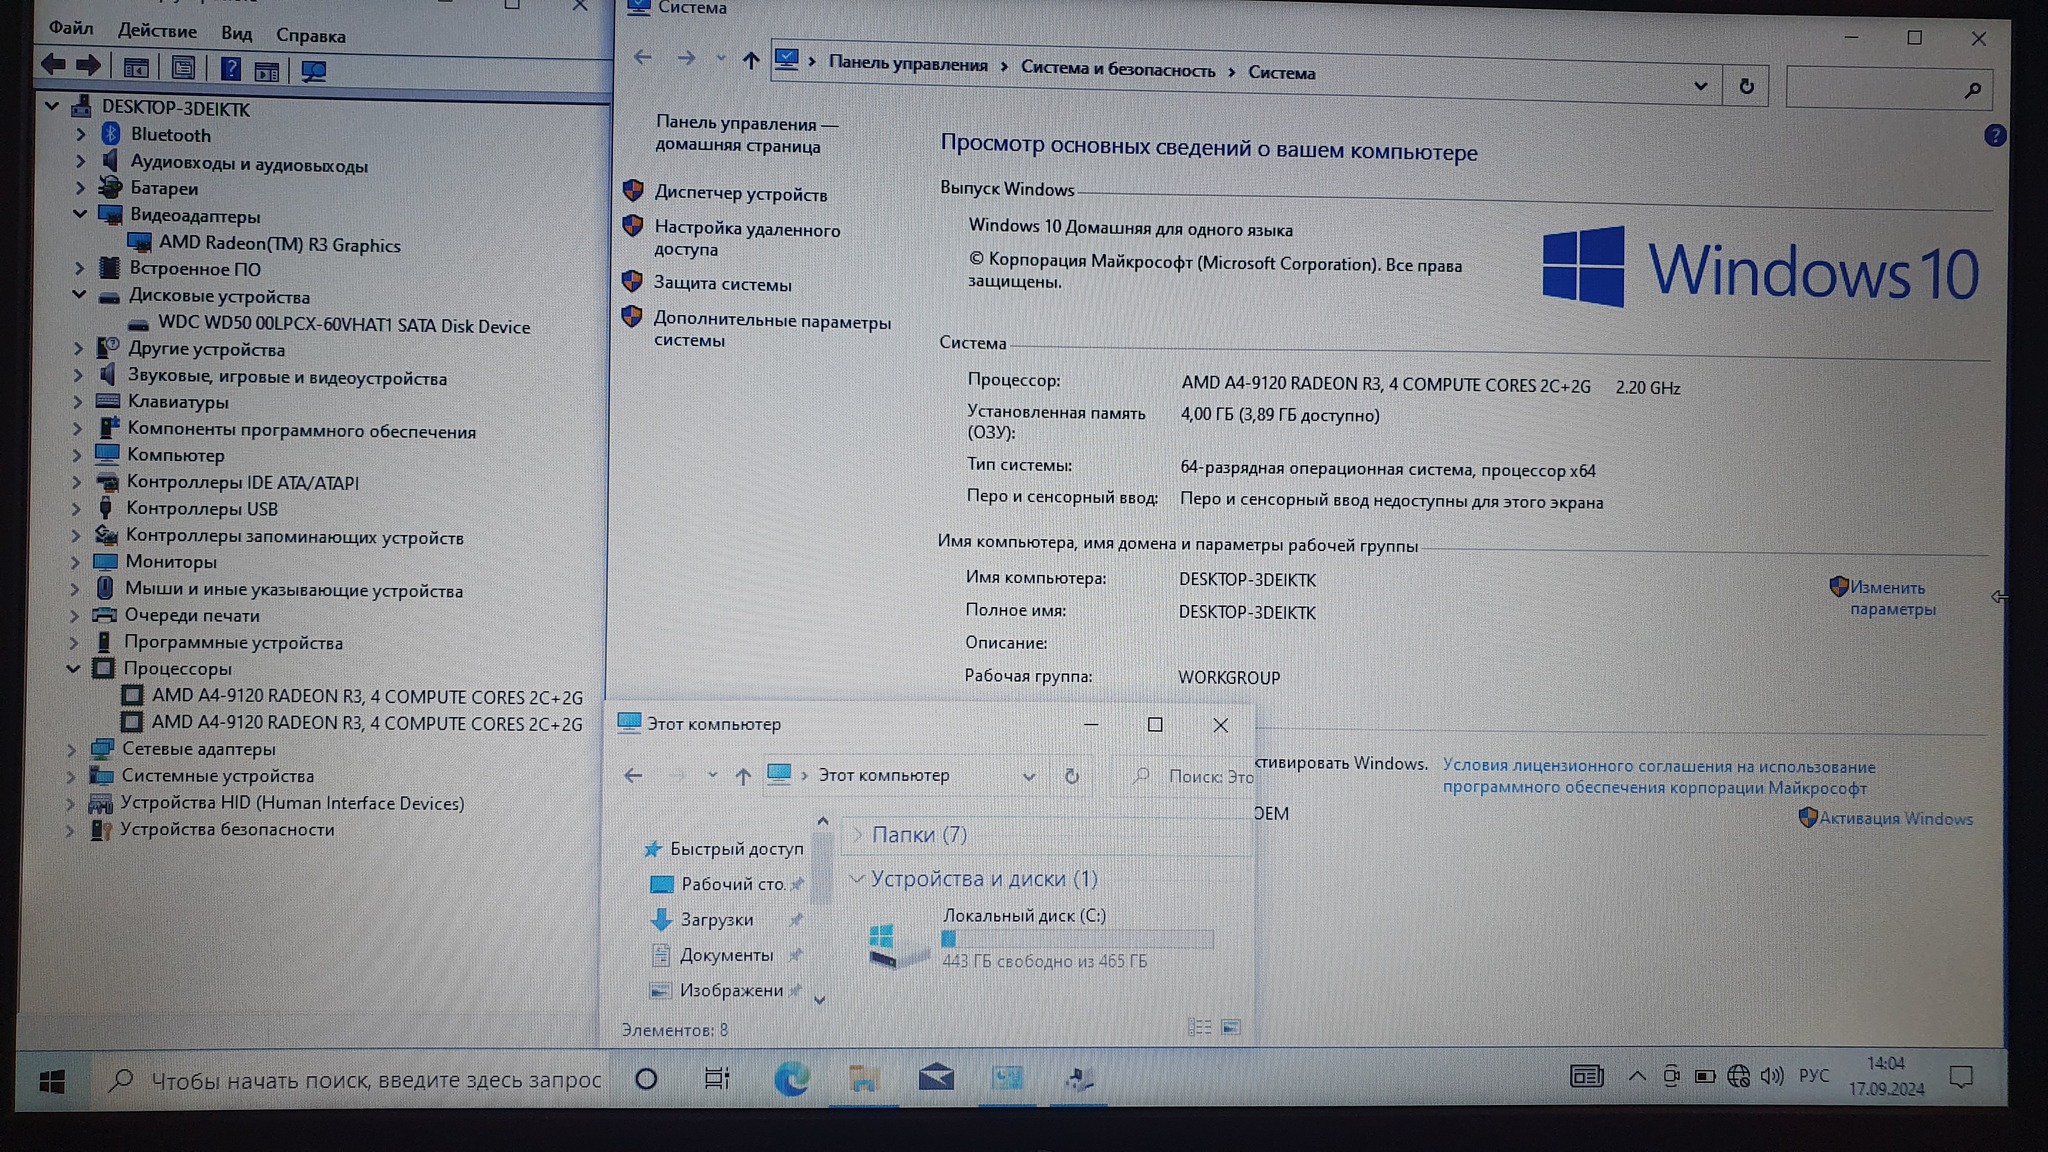This screenshot has width=2048, height=1152.
Task: Click the Диспетчер устройств link
Action: (x=740, y=194)
